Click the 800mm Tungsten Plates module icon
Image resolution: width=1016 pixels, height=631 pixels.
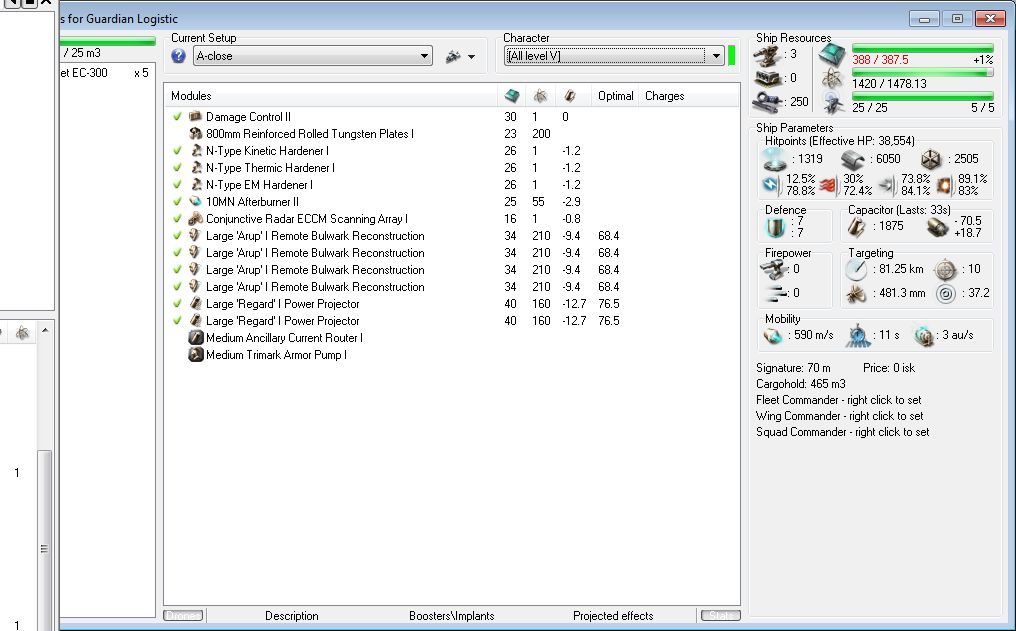click(195, 133)
